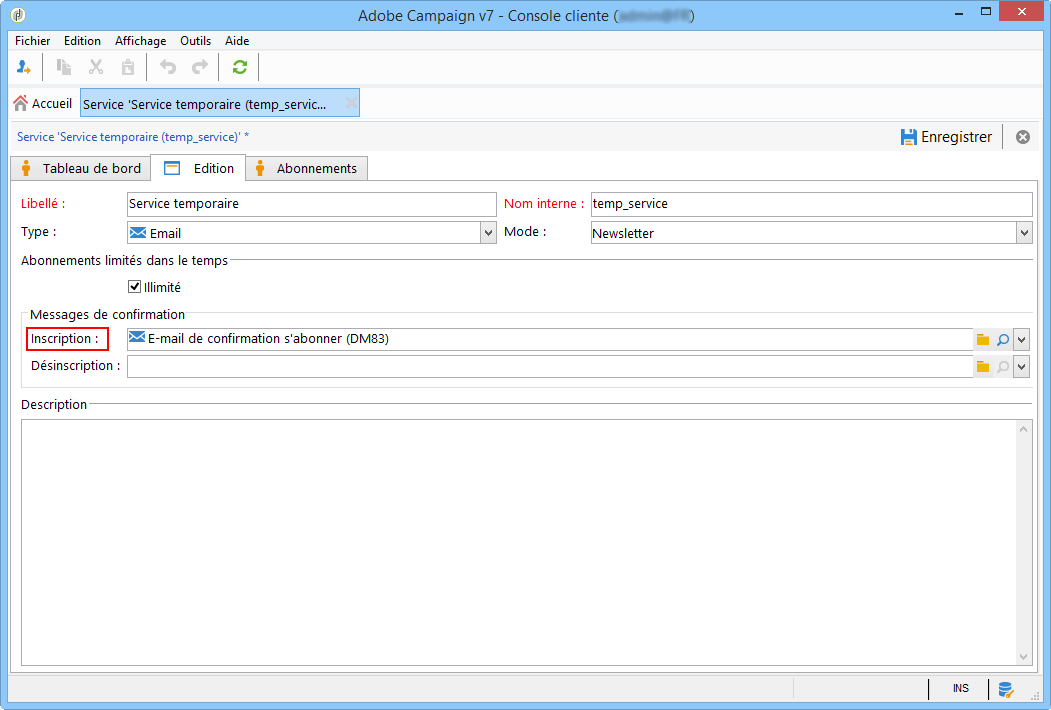Screen dimensions: 1051x710
Task: Click the Désinscription message field
Action: pos(550,366)
